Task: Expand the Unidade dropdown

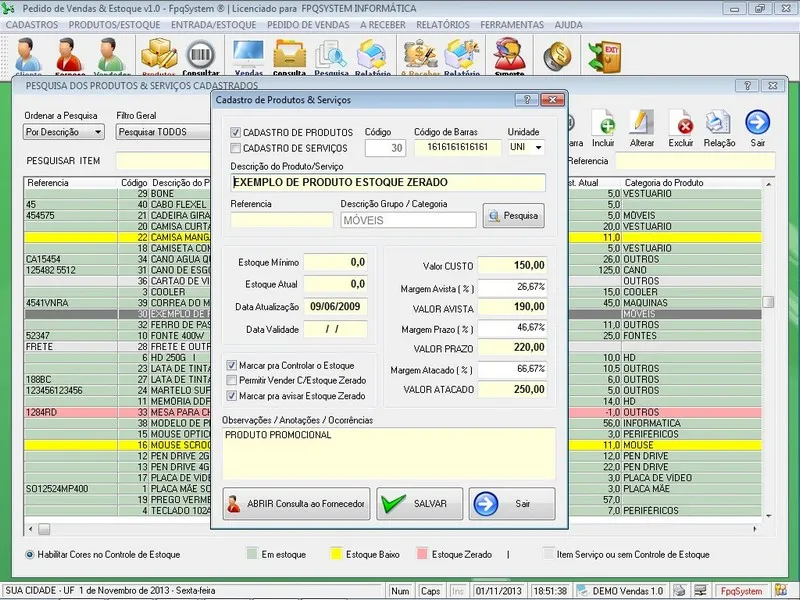Action: [x=538, y=148]
